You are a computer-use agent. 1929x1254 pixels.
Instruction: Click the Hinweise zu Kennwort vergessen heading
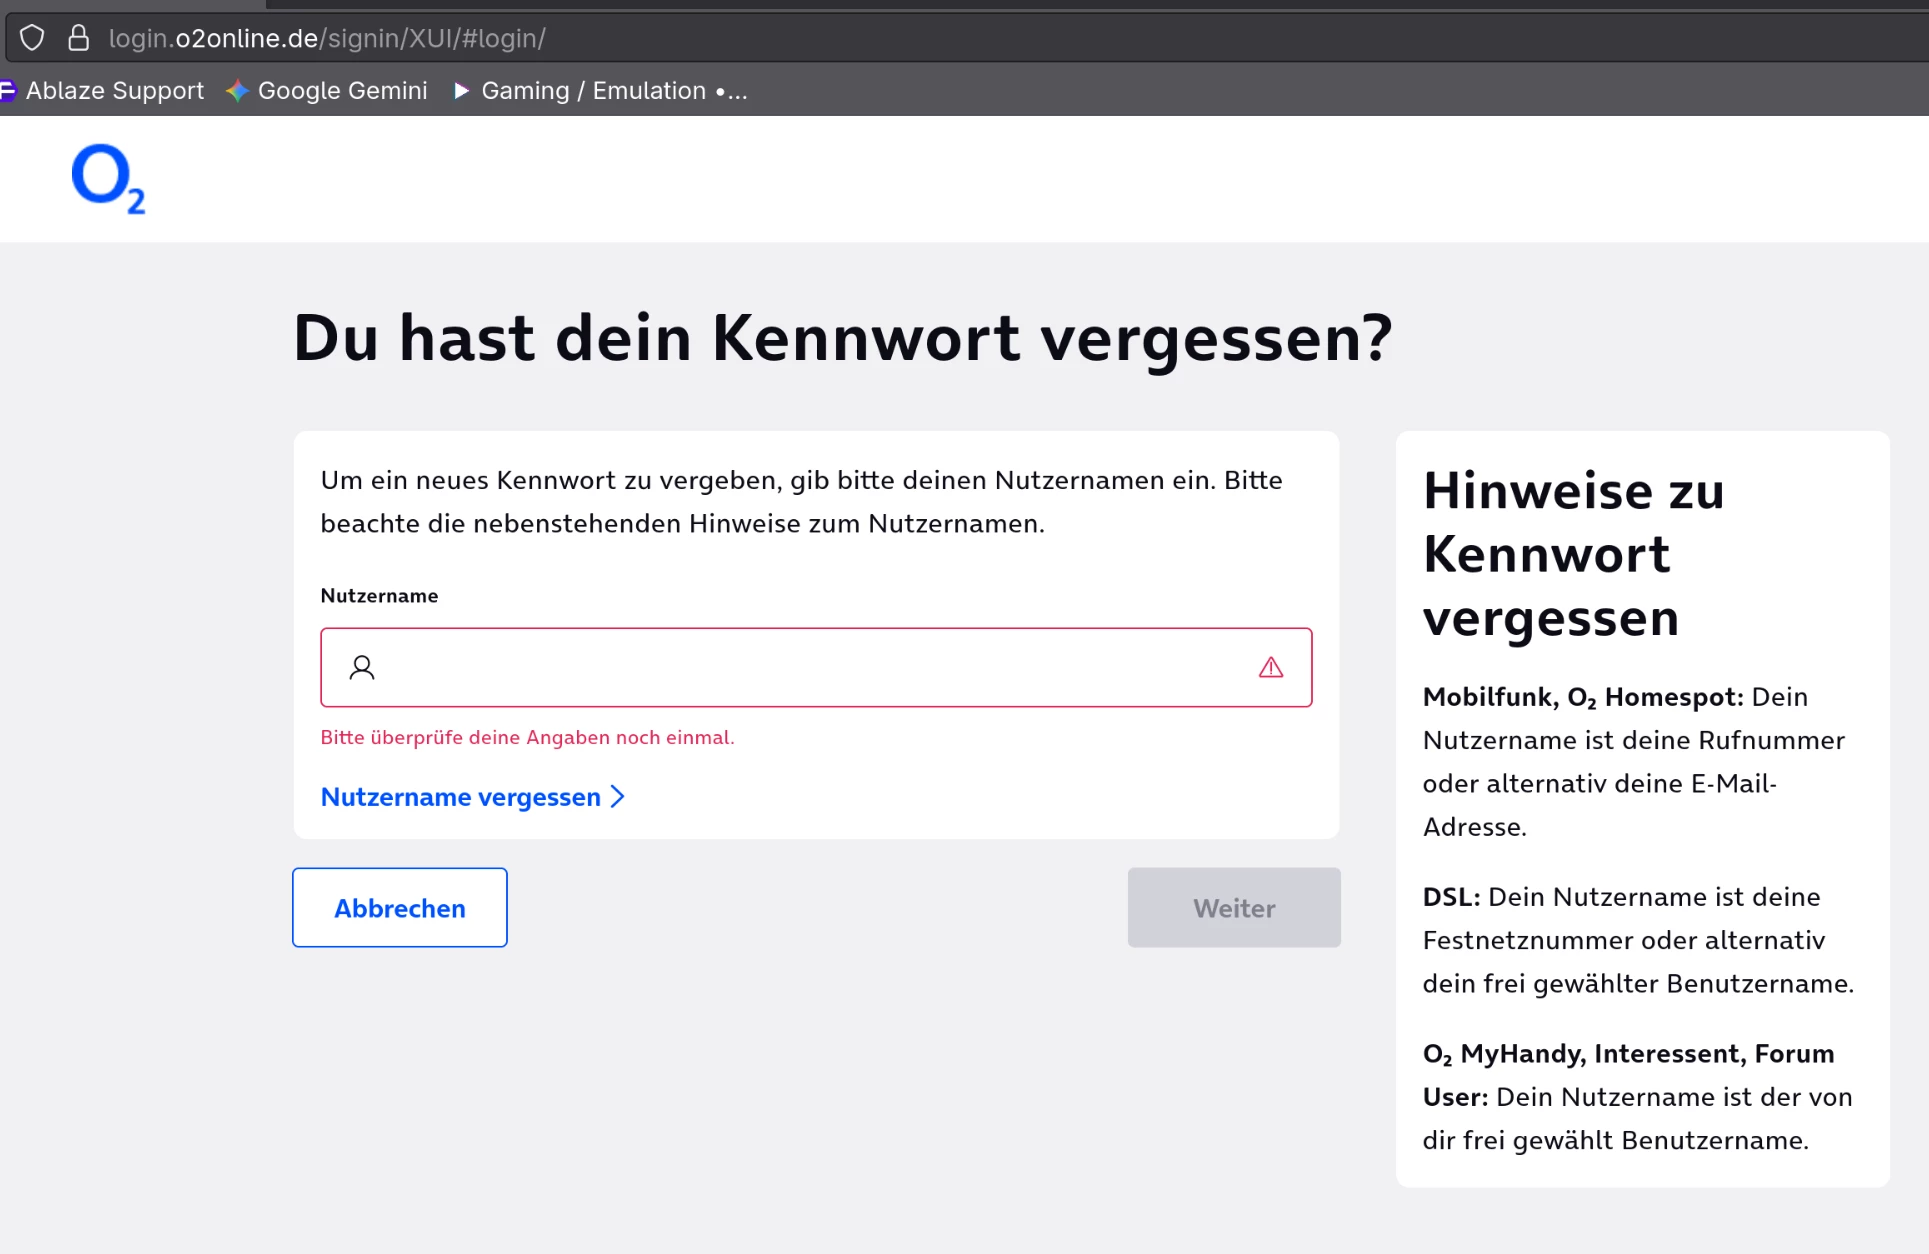tap(1572, 554)
